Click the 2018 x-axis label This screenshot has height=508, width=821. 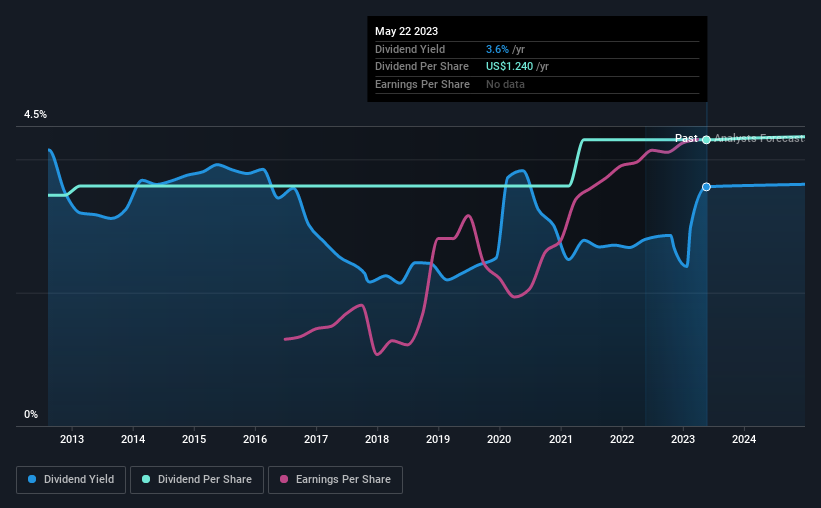coord(377,439)
